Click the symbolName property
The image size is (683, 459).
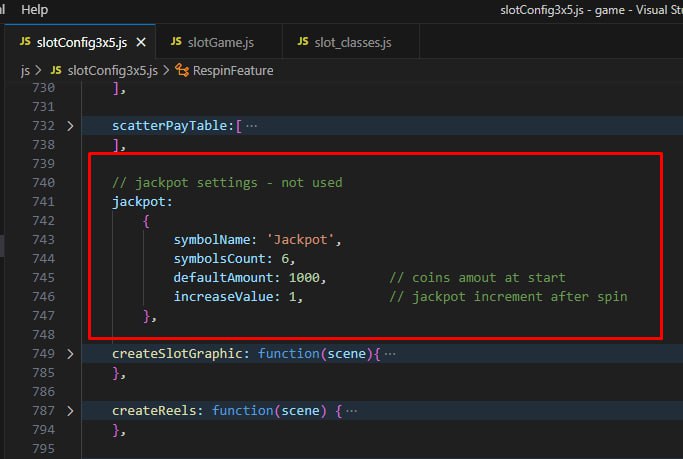tap(212, 240)
